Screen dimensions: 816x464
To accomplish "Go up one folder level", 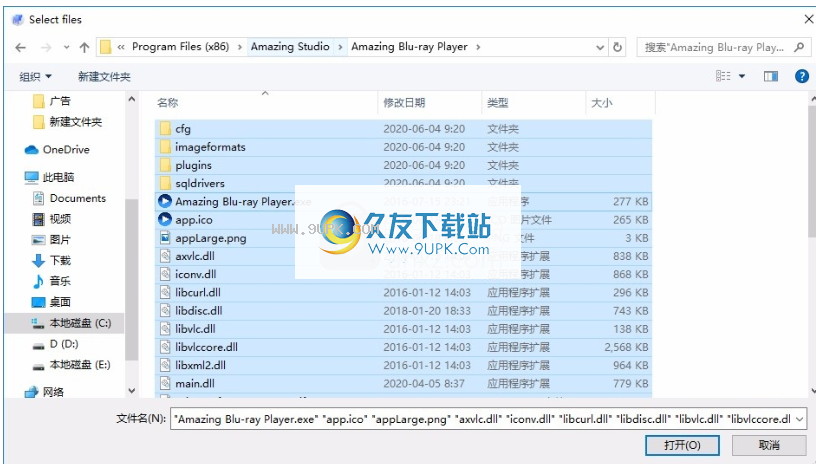I will pyautogui.click(x=84, y=47).
